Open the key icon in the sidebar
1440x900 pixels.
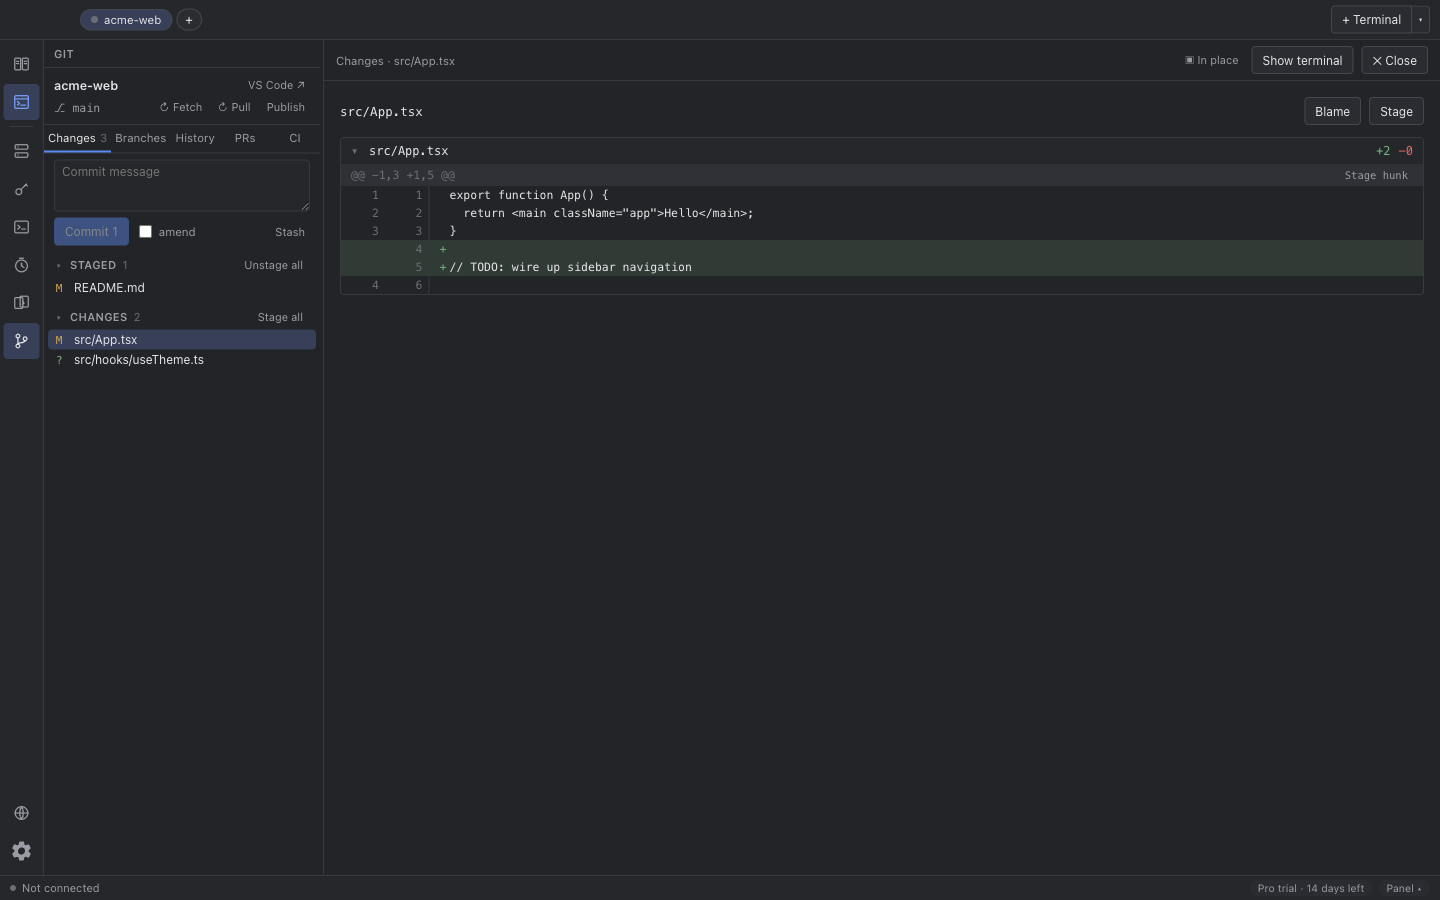tap(21, 189)
